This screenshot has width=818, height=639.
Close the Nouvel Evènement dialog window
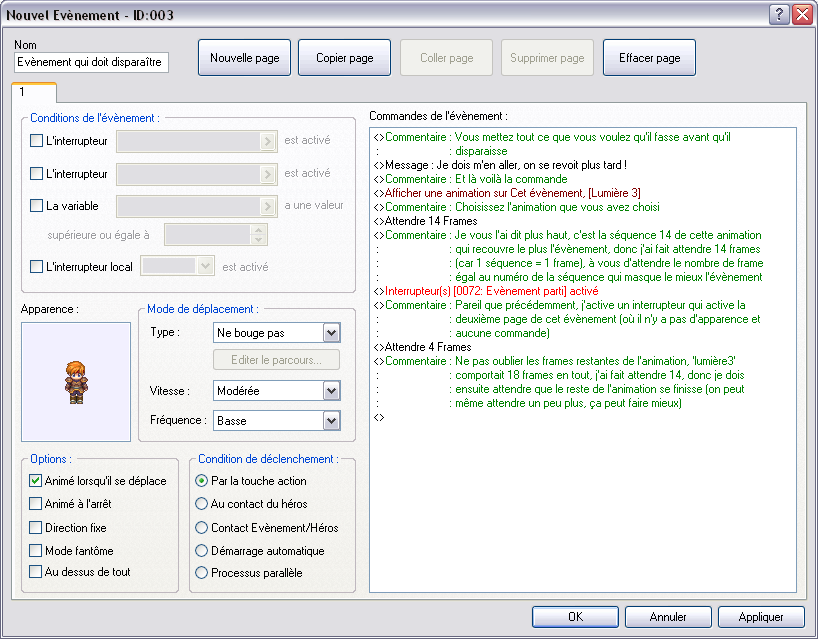[x=802, y=15]
